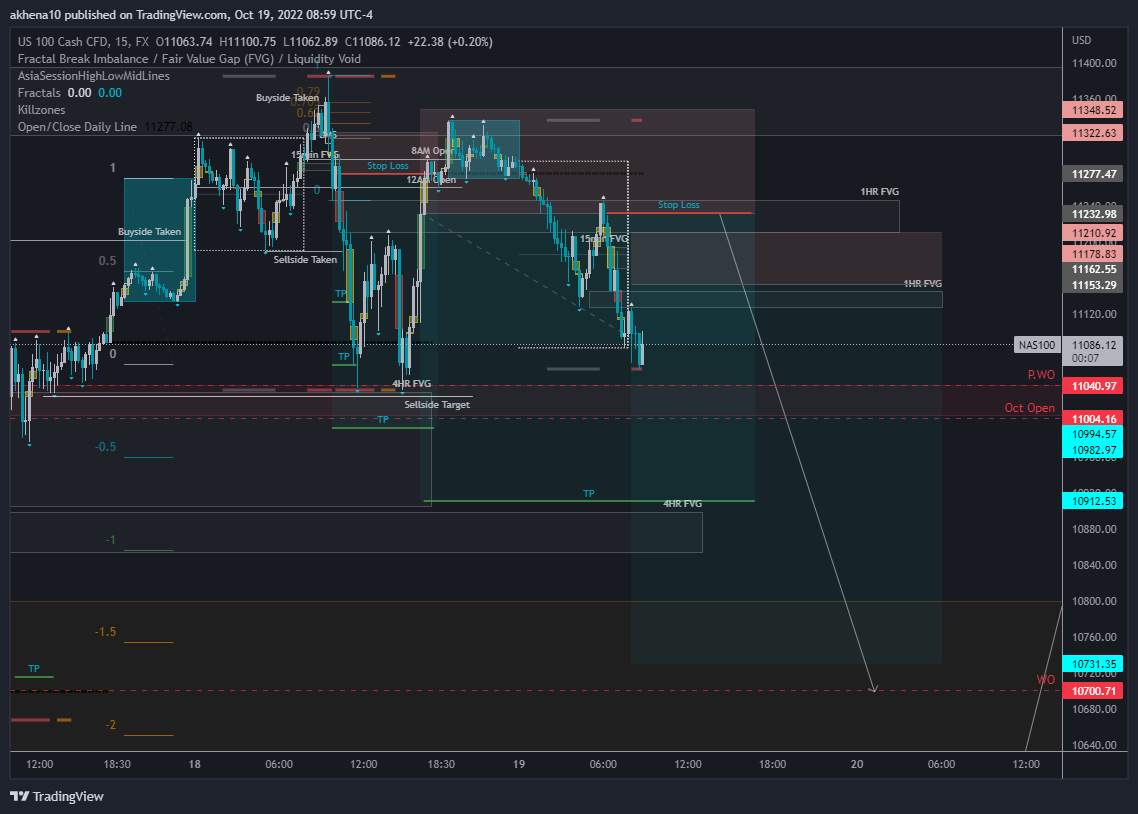
Task: Click the 11153.29 price tag
Action: [x=1094, y=285]
